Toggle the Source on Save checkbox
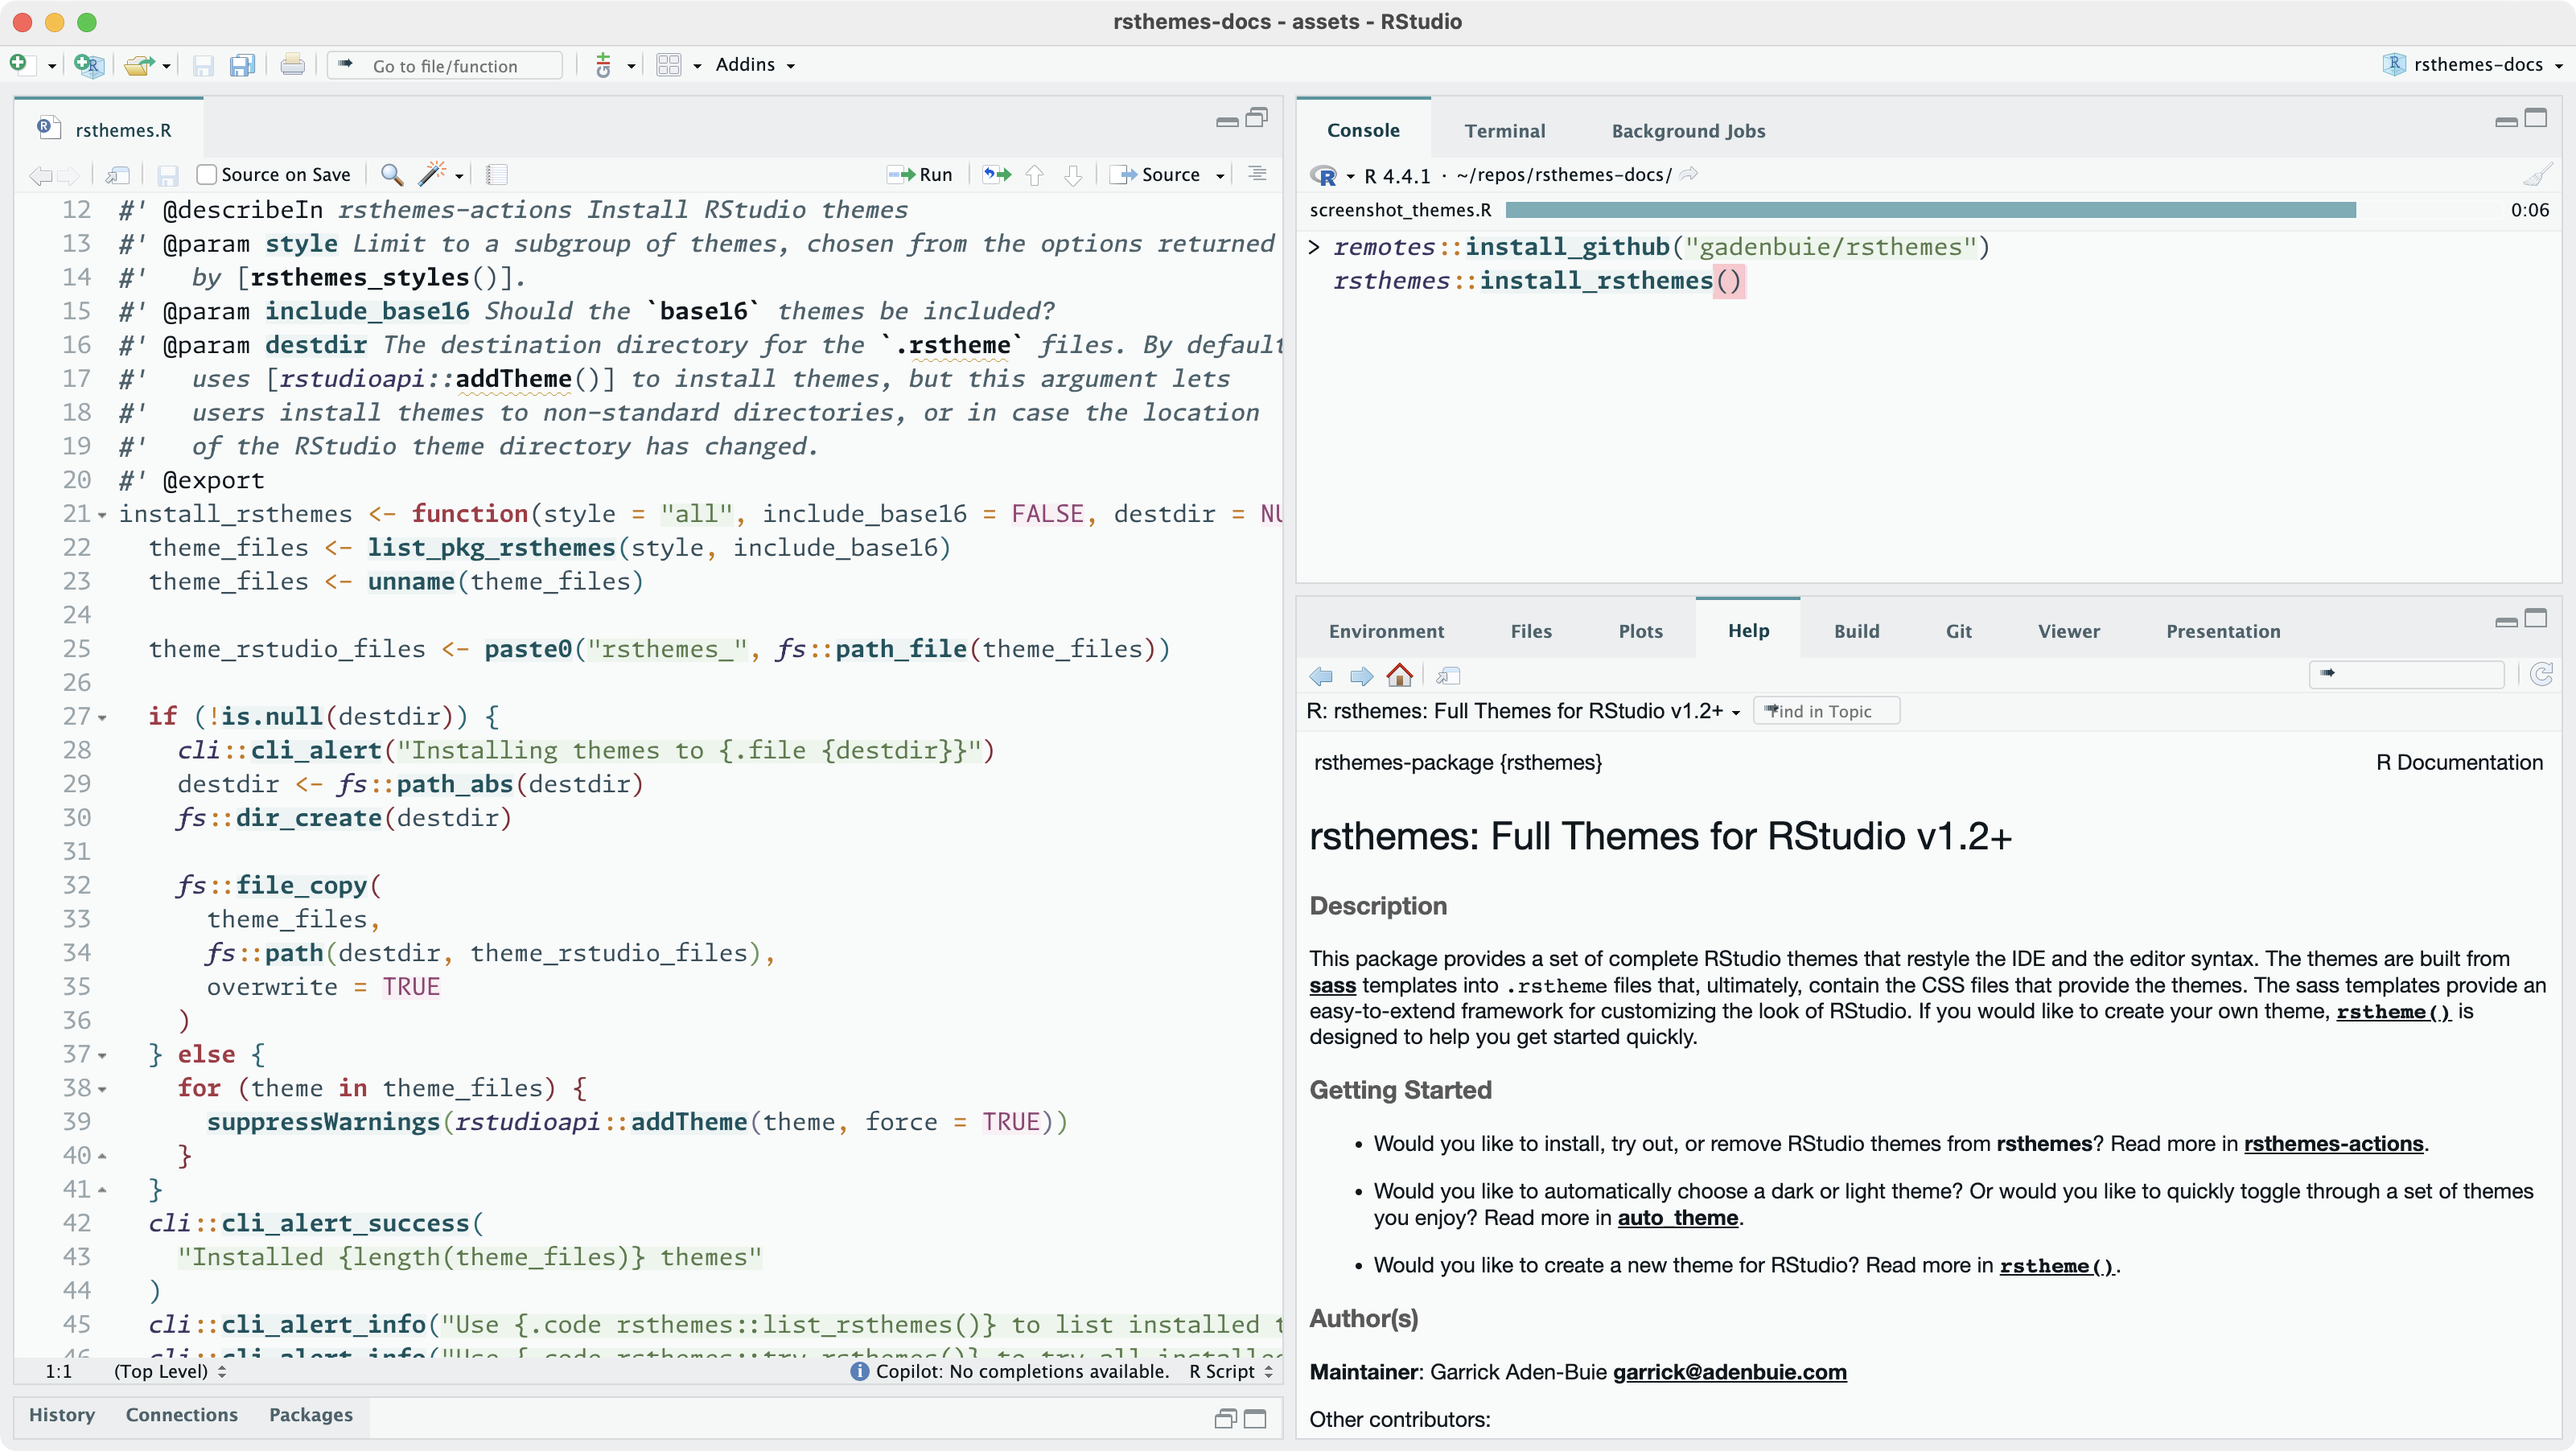This screenshot has width=2576, height=1451. click(x=207, y=175)
